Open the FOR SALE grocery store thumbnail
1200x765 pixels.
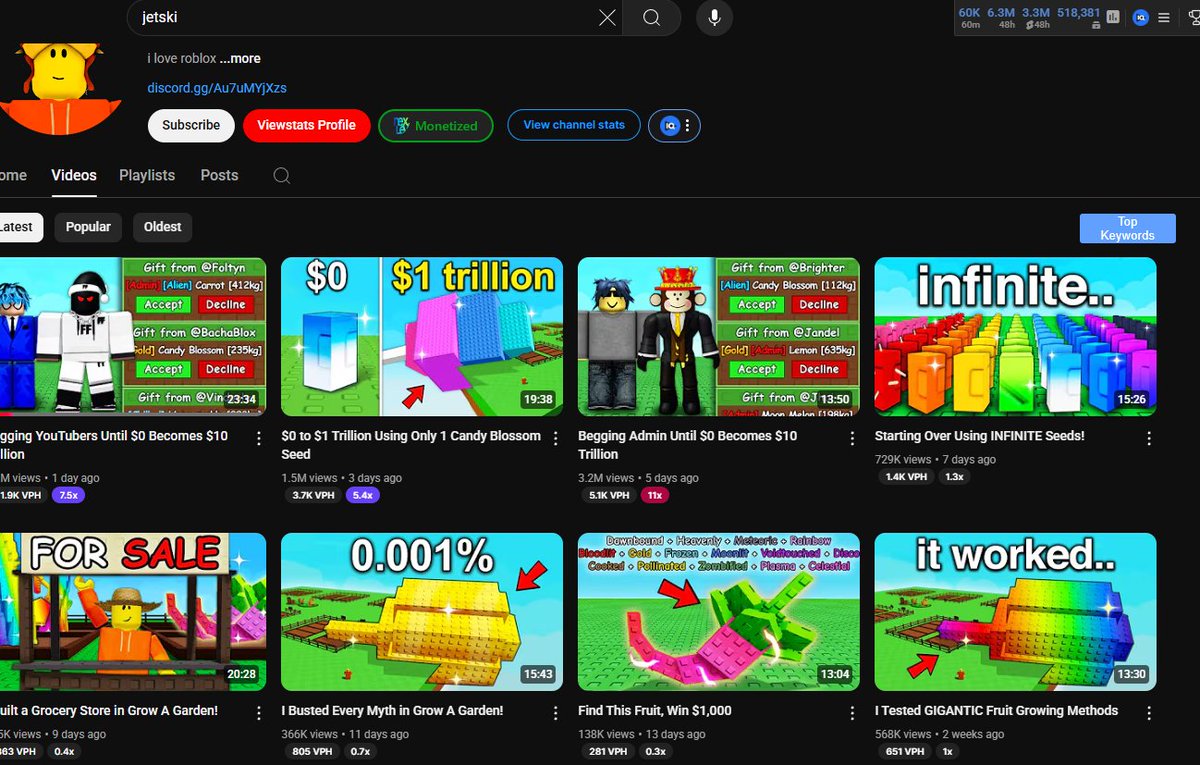click(x=133, y=612)
